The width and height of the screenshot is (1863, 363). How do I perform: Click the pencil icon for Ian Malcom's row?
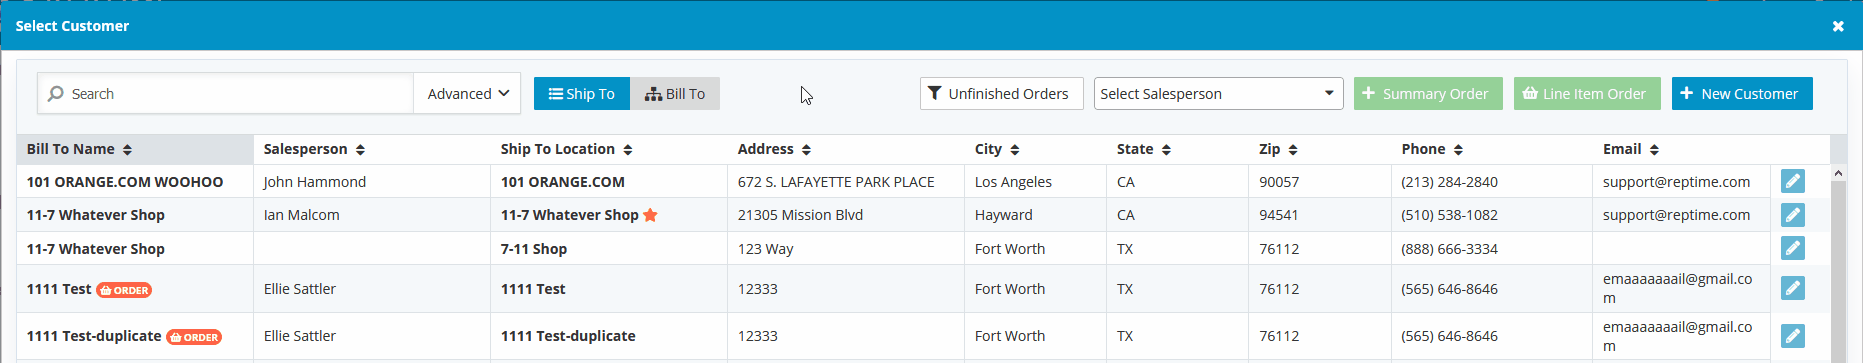(x=1793, y=215)
